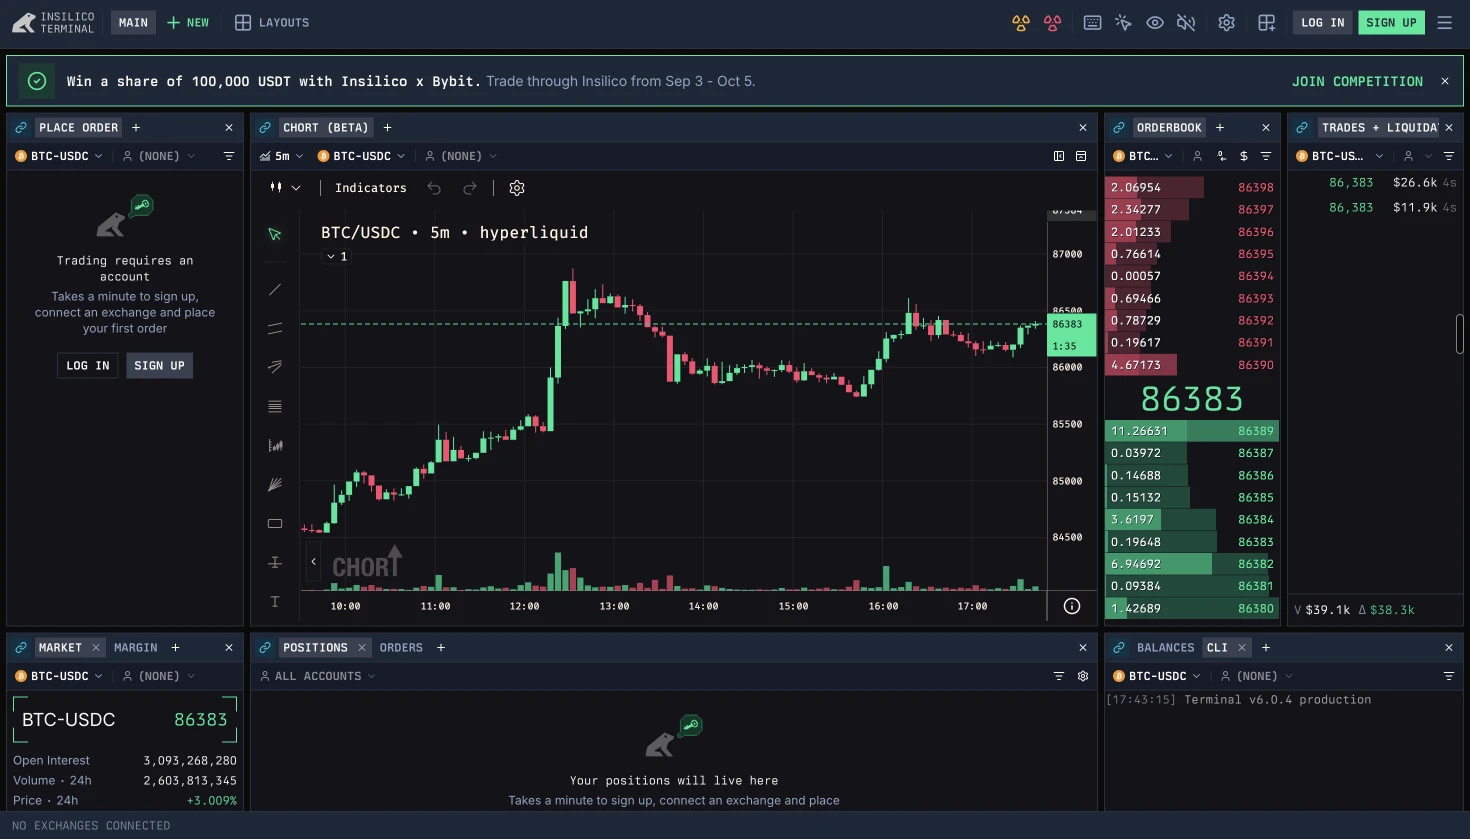Open the terminal settings gear in top bar

(x=1227, y=23)
